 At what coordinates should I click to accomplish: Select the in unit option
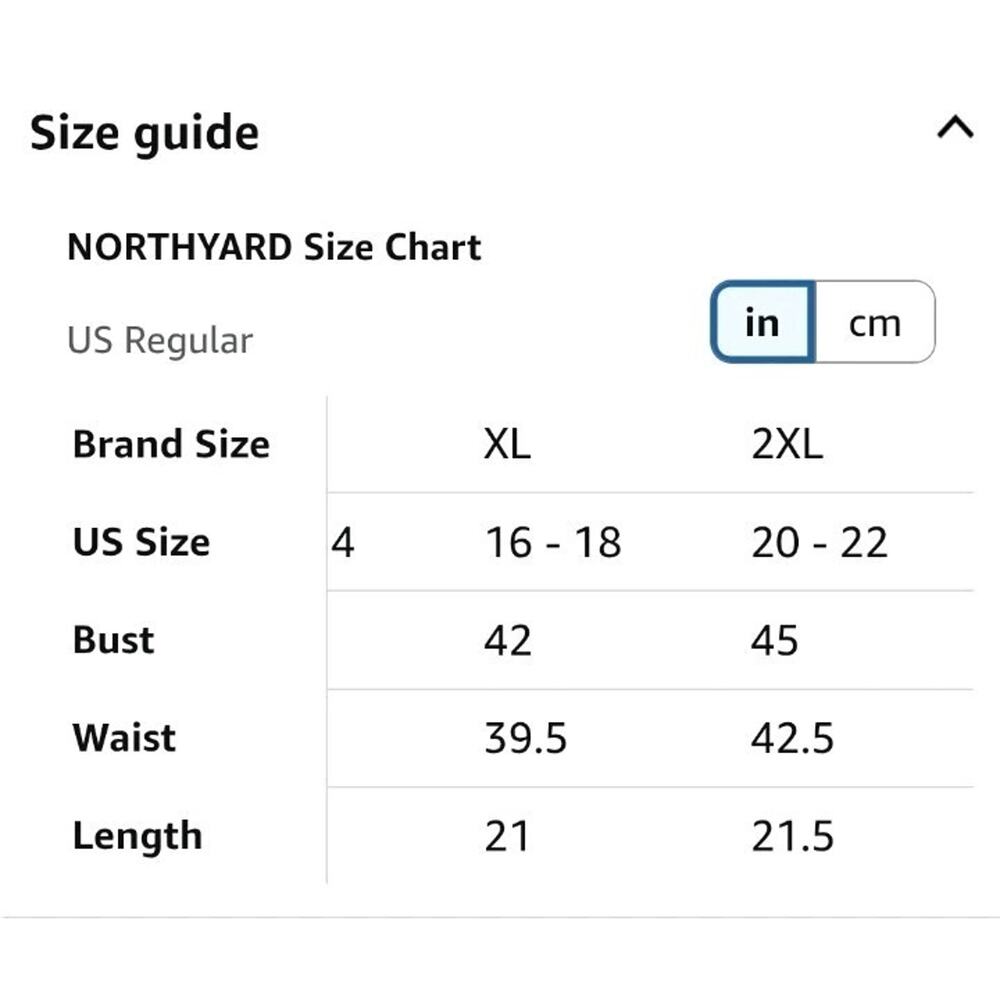pyautogui.click(x=762, y=322)
